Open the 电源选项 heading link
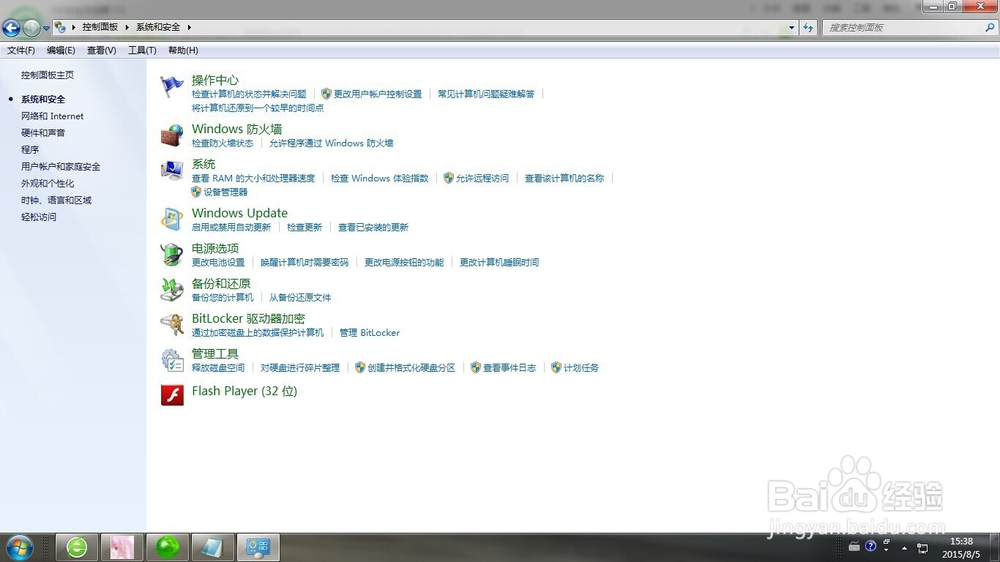Screen dimensions: 1000x562 click(215, 248)
